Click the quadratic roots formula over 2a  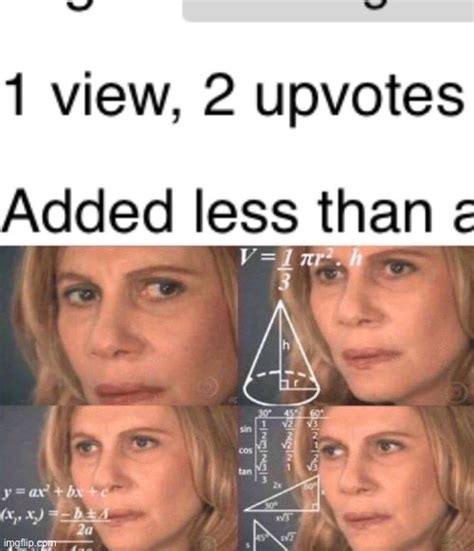(56, 520)
